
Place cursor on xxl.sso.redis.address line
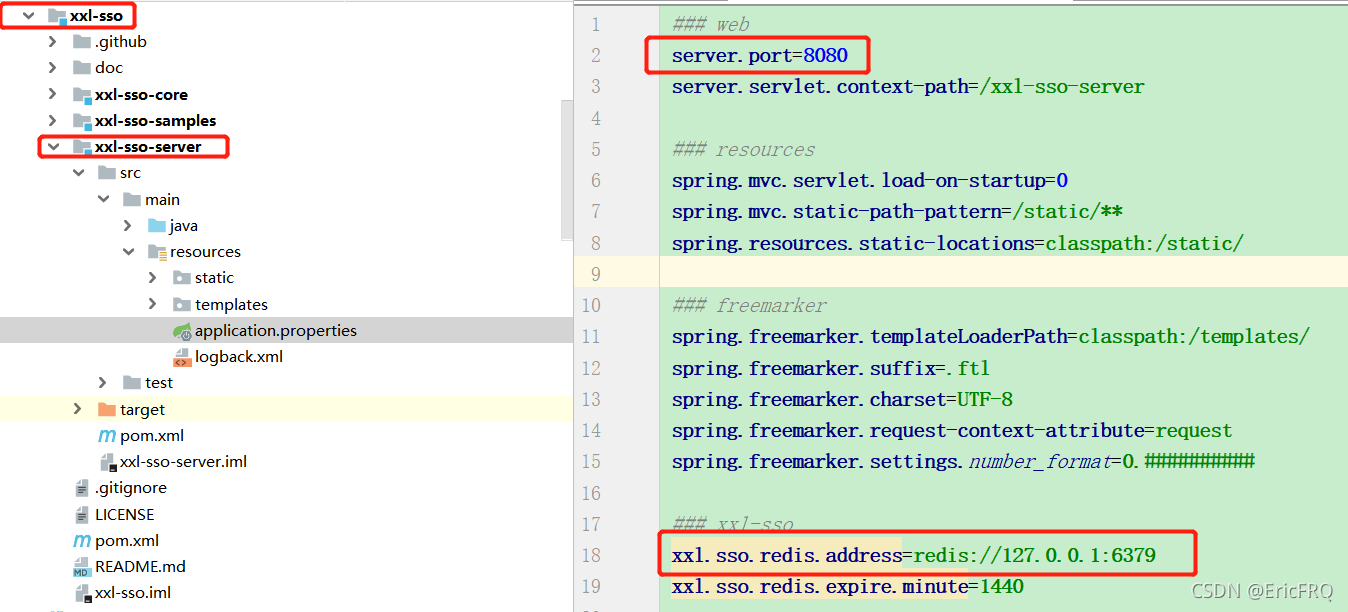click(x=914, y=555)
